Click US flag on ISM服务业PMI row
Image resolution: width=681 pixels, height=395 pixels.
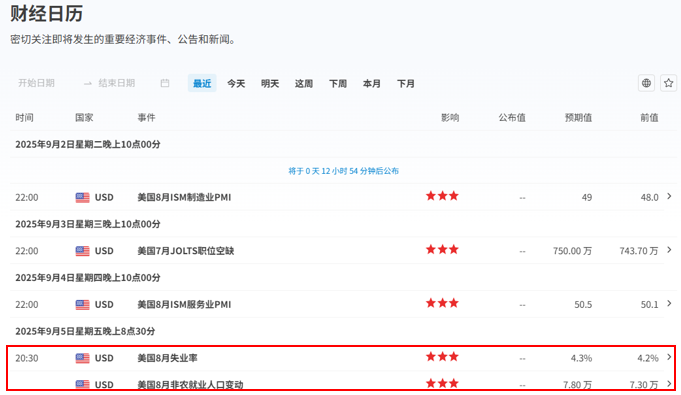[x=83, y=305]
